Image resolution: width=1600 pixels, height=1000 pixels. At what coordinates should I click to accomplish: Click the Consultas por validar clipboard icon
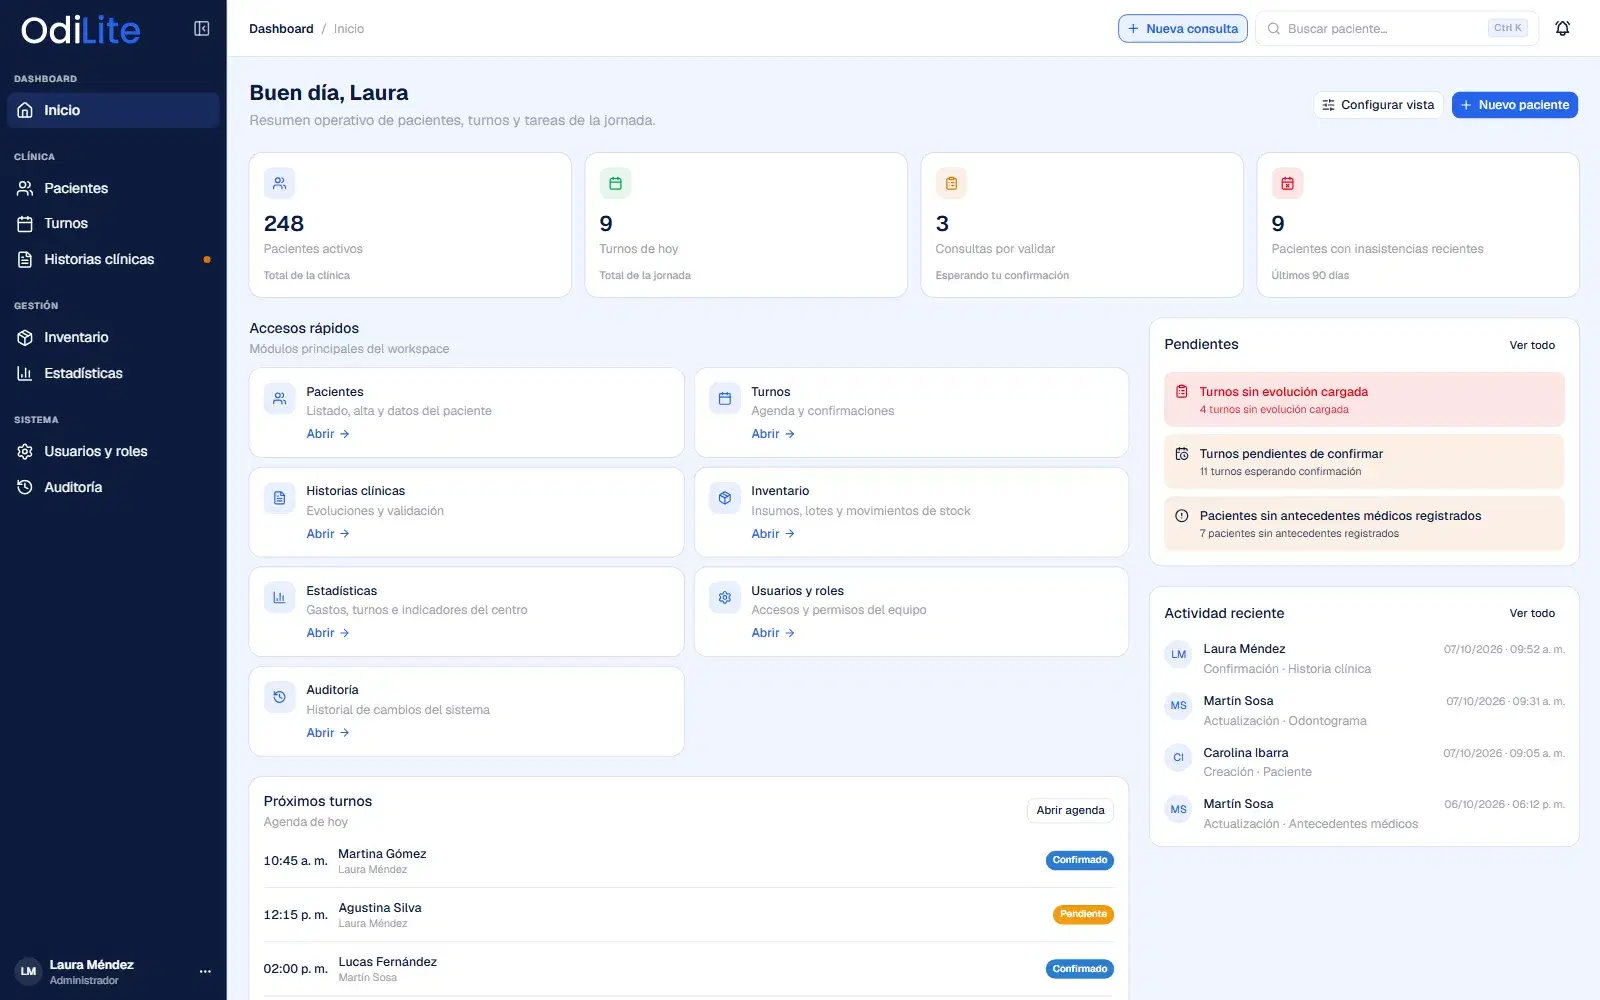[951, 183]
